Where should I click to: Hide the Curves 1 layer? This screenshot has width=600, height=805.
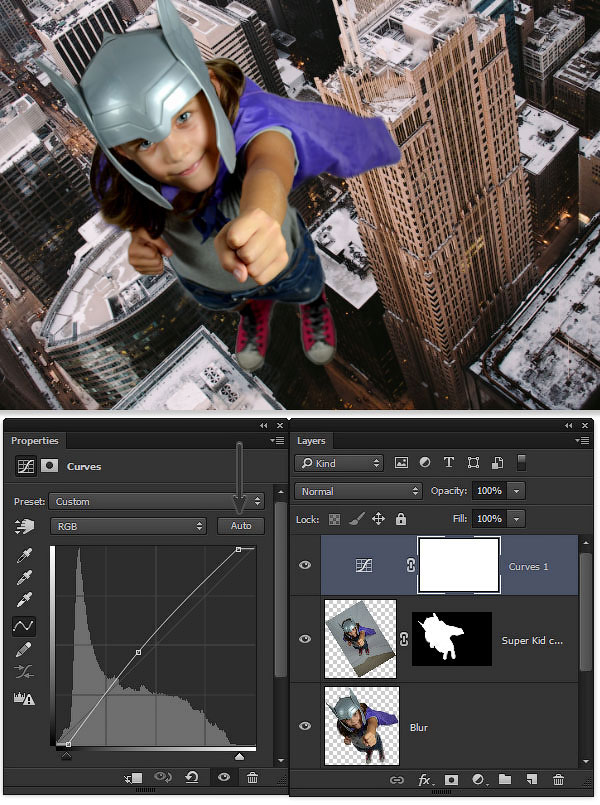(x=305, y=565)
